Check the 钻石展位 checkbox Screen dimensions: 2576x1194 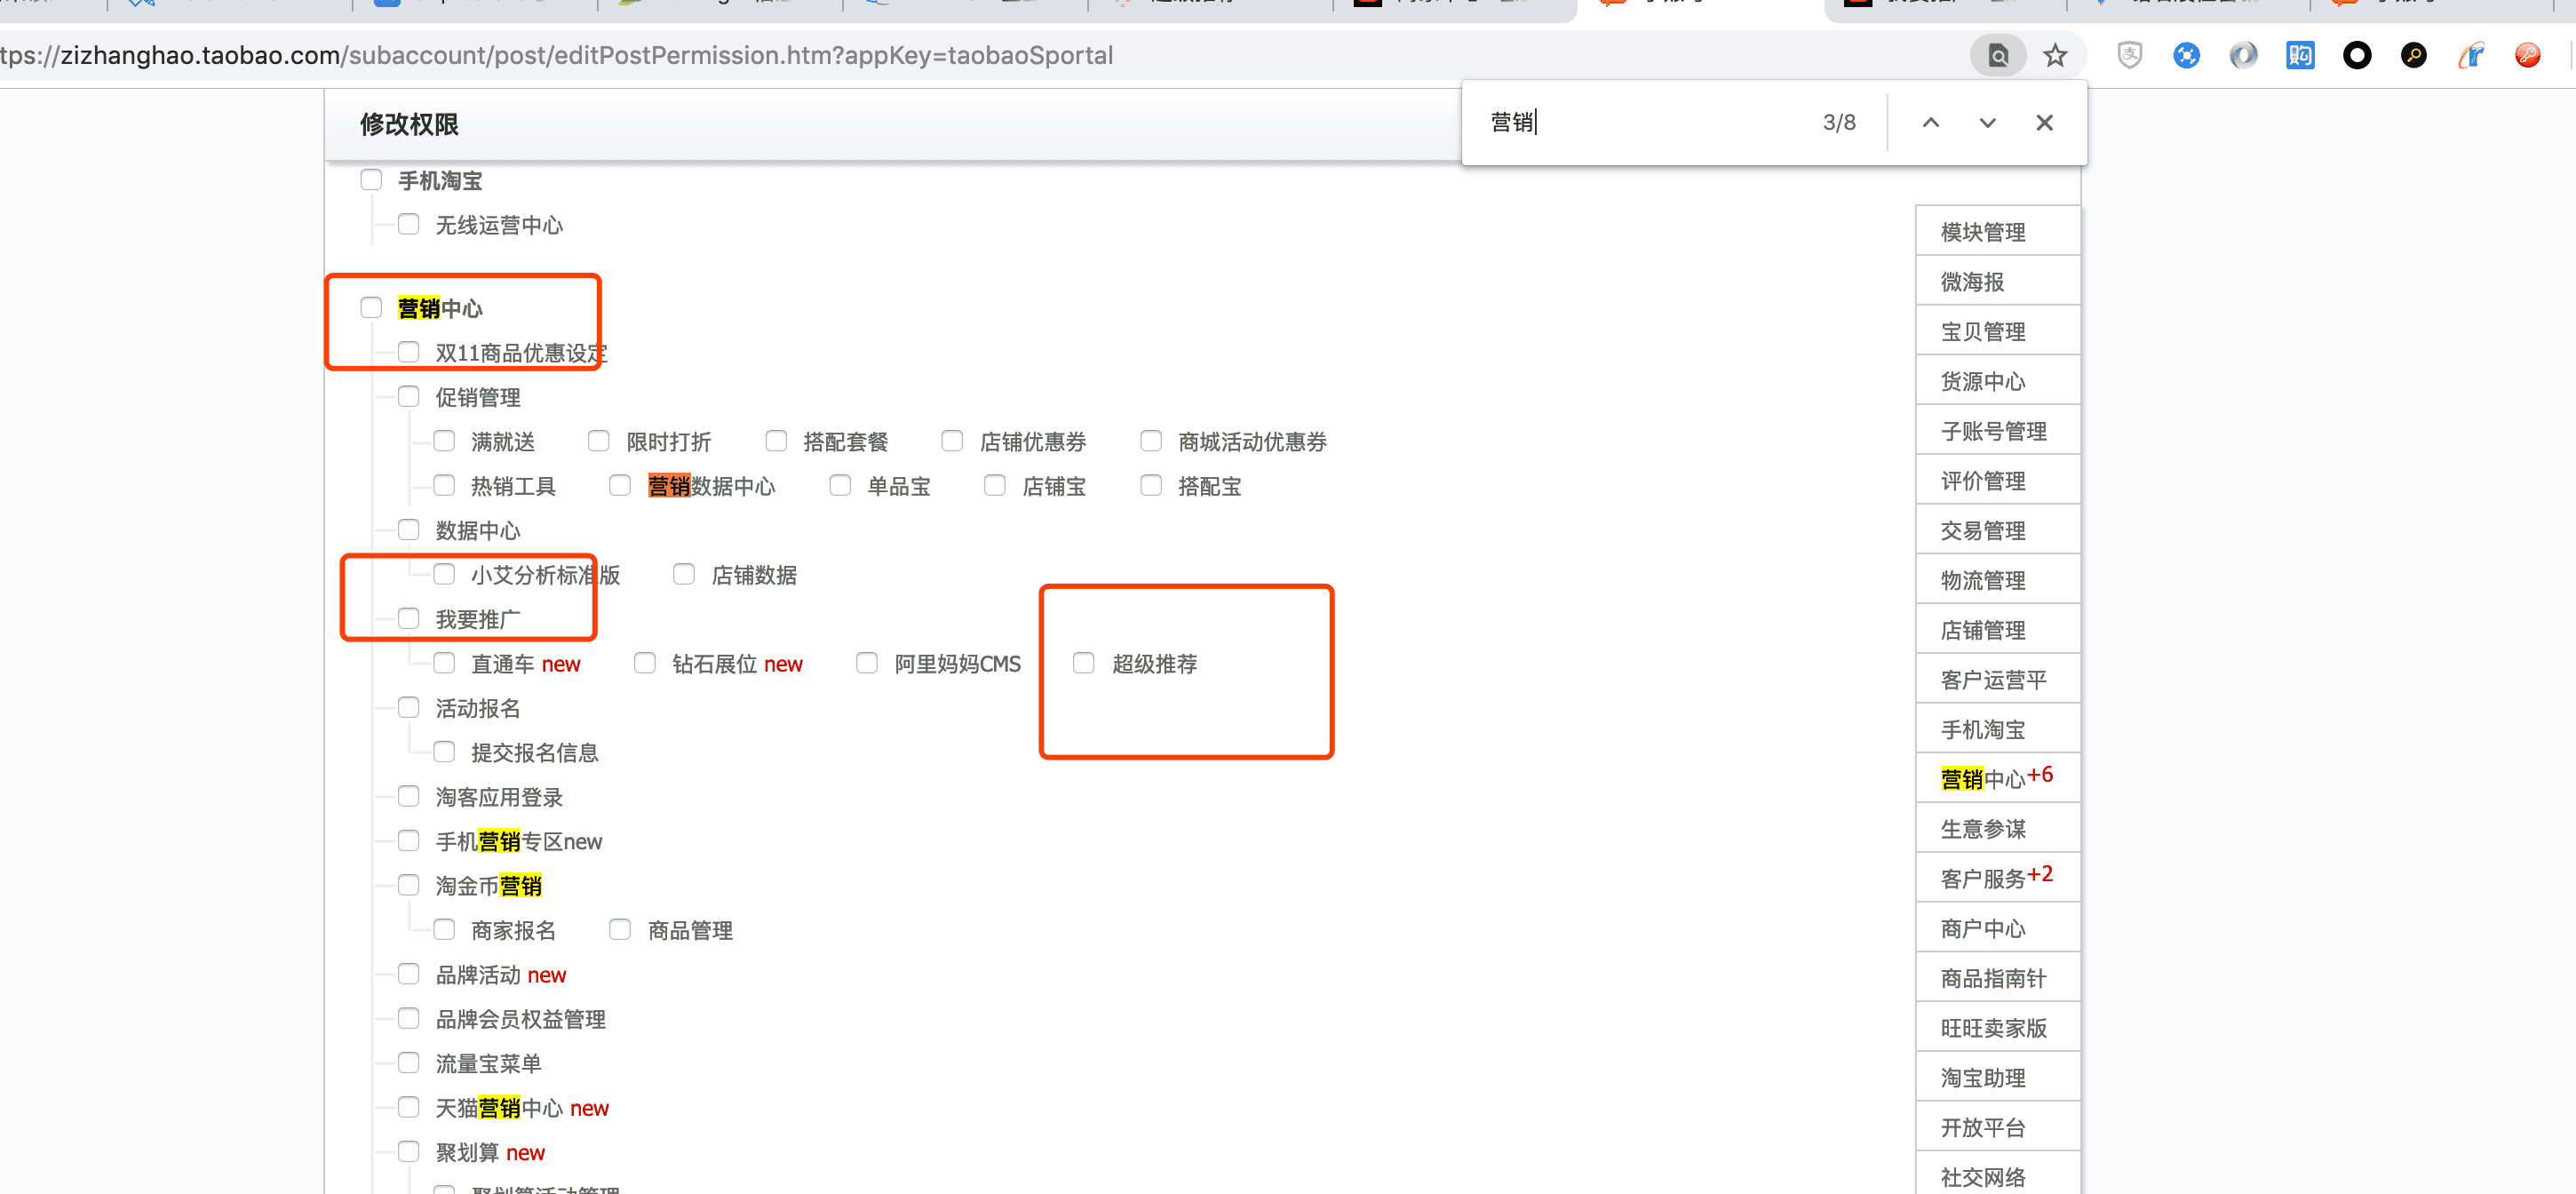pos(645,663)
